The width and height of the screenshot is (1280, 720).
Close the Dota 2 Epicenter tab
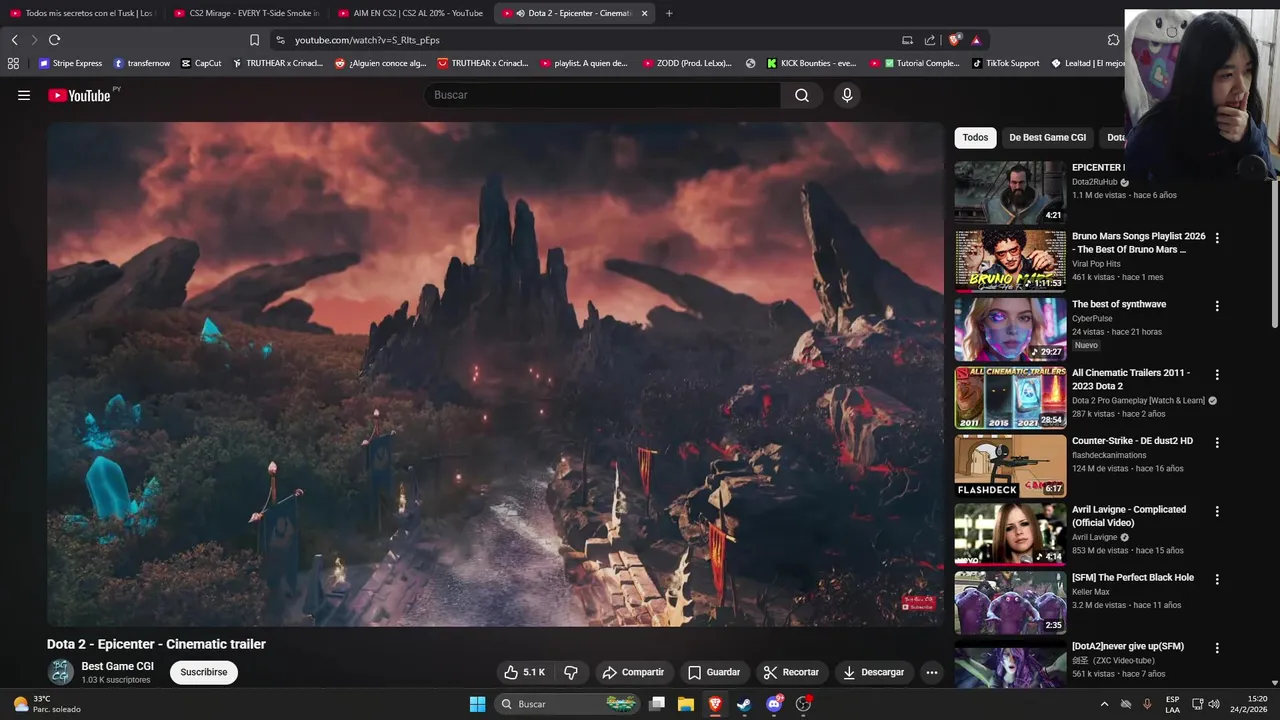pyautogui.click(x=644, y=13)
